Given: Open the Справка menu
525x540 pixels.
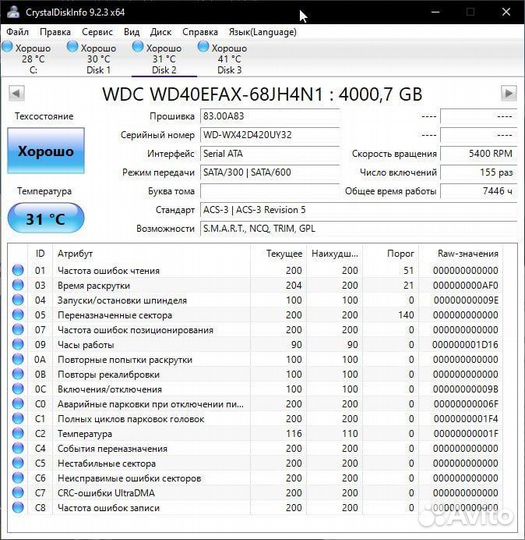Looking at the screenshot, I should (x=200, y=32).
